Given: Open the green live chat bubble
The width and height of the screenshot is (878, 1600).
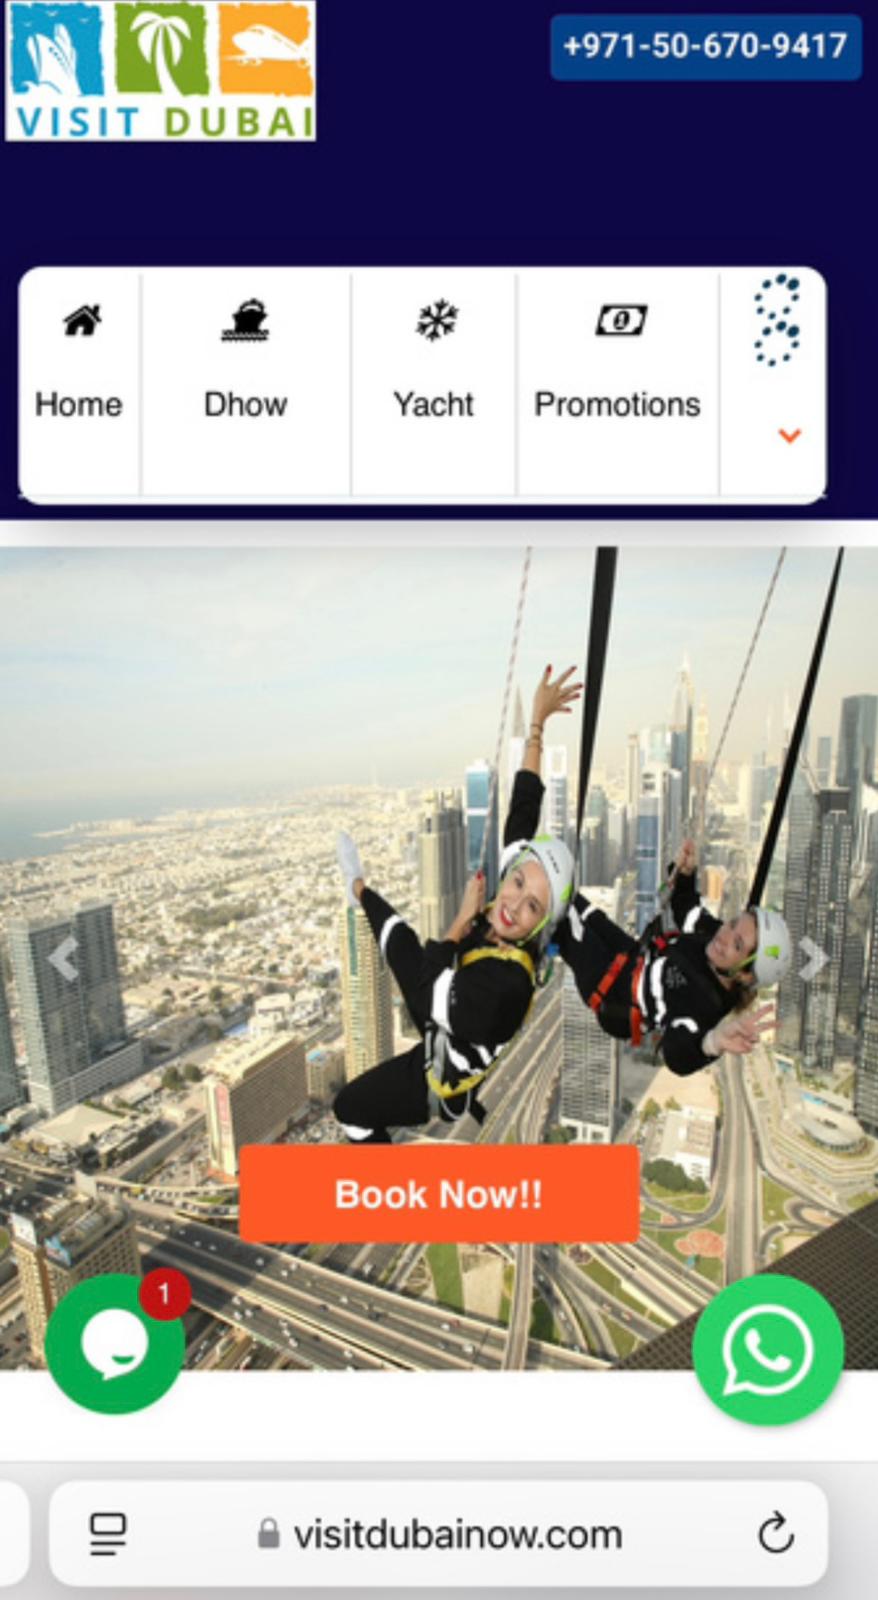Looking at the screenshot, I should [115, 1343].
